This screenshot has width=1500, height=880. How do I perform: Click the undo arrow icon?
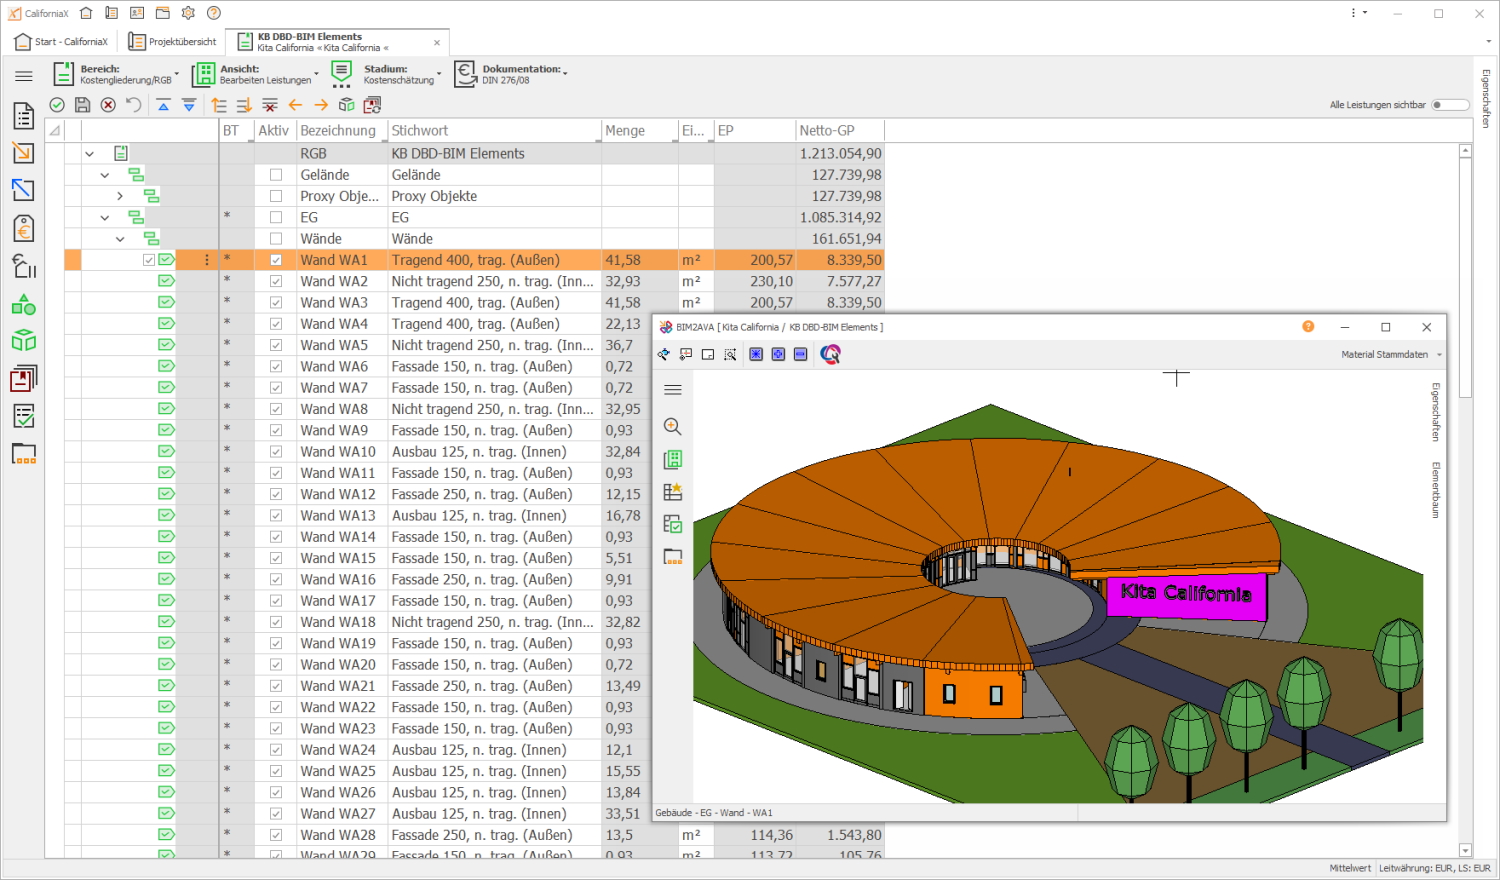134,105
